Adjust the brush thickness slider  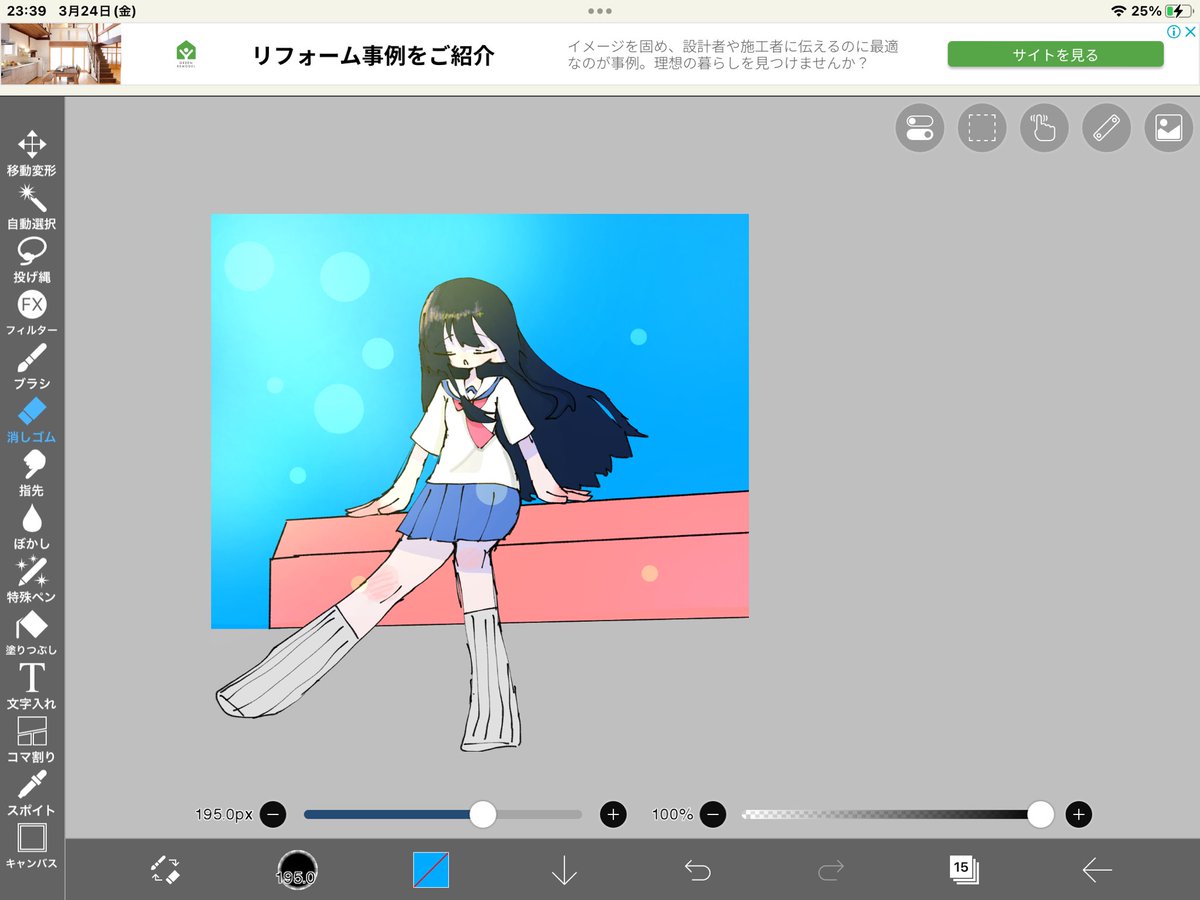click(443, 814)
